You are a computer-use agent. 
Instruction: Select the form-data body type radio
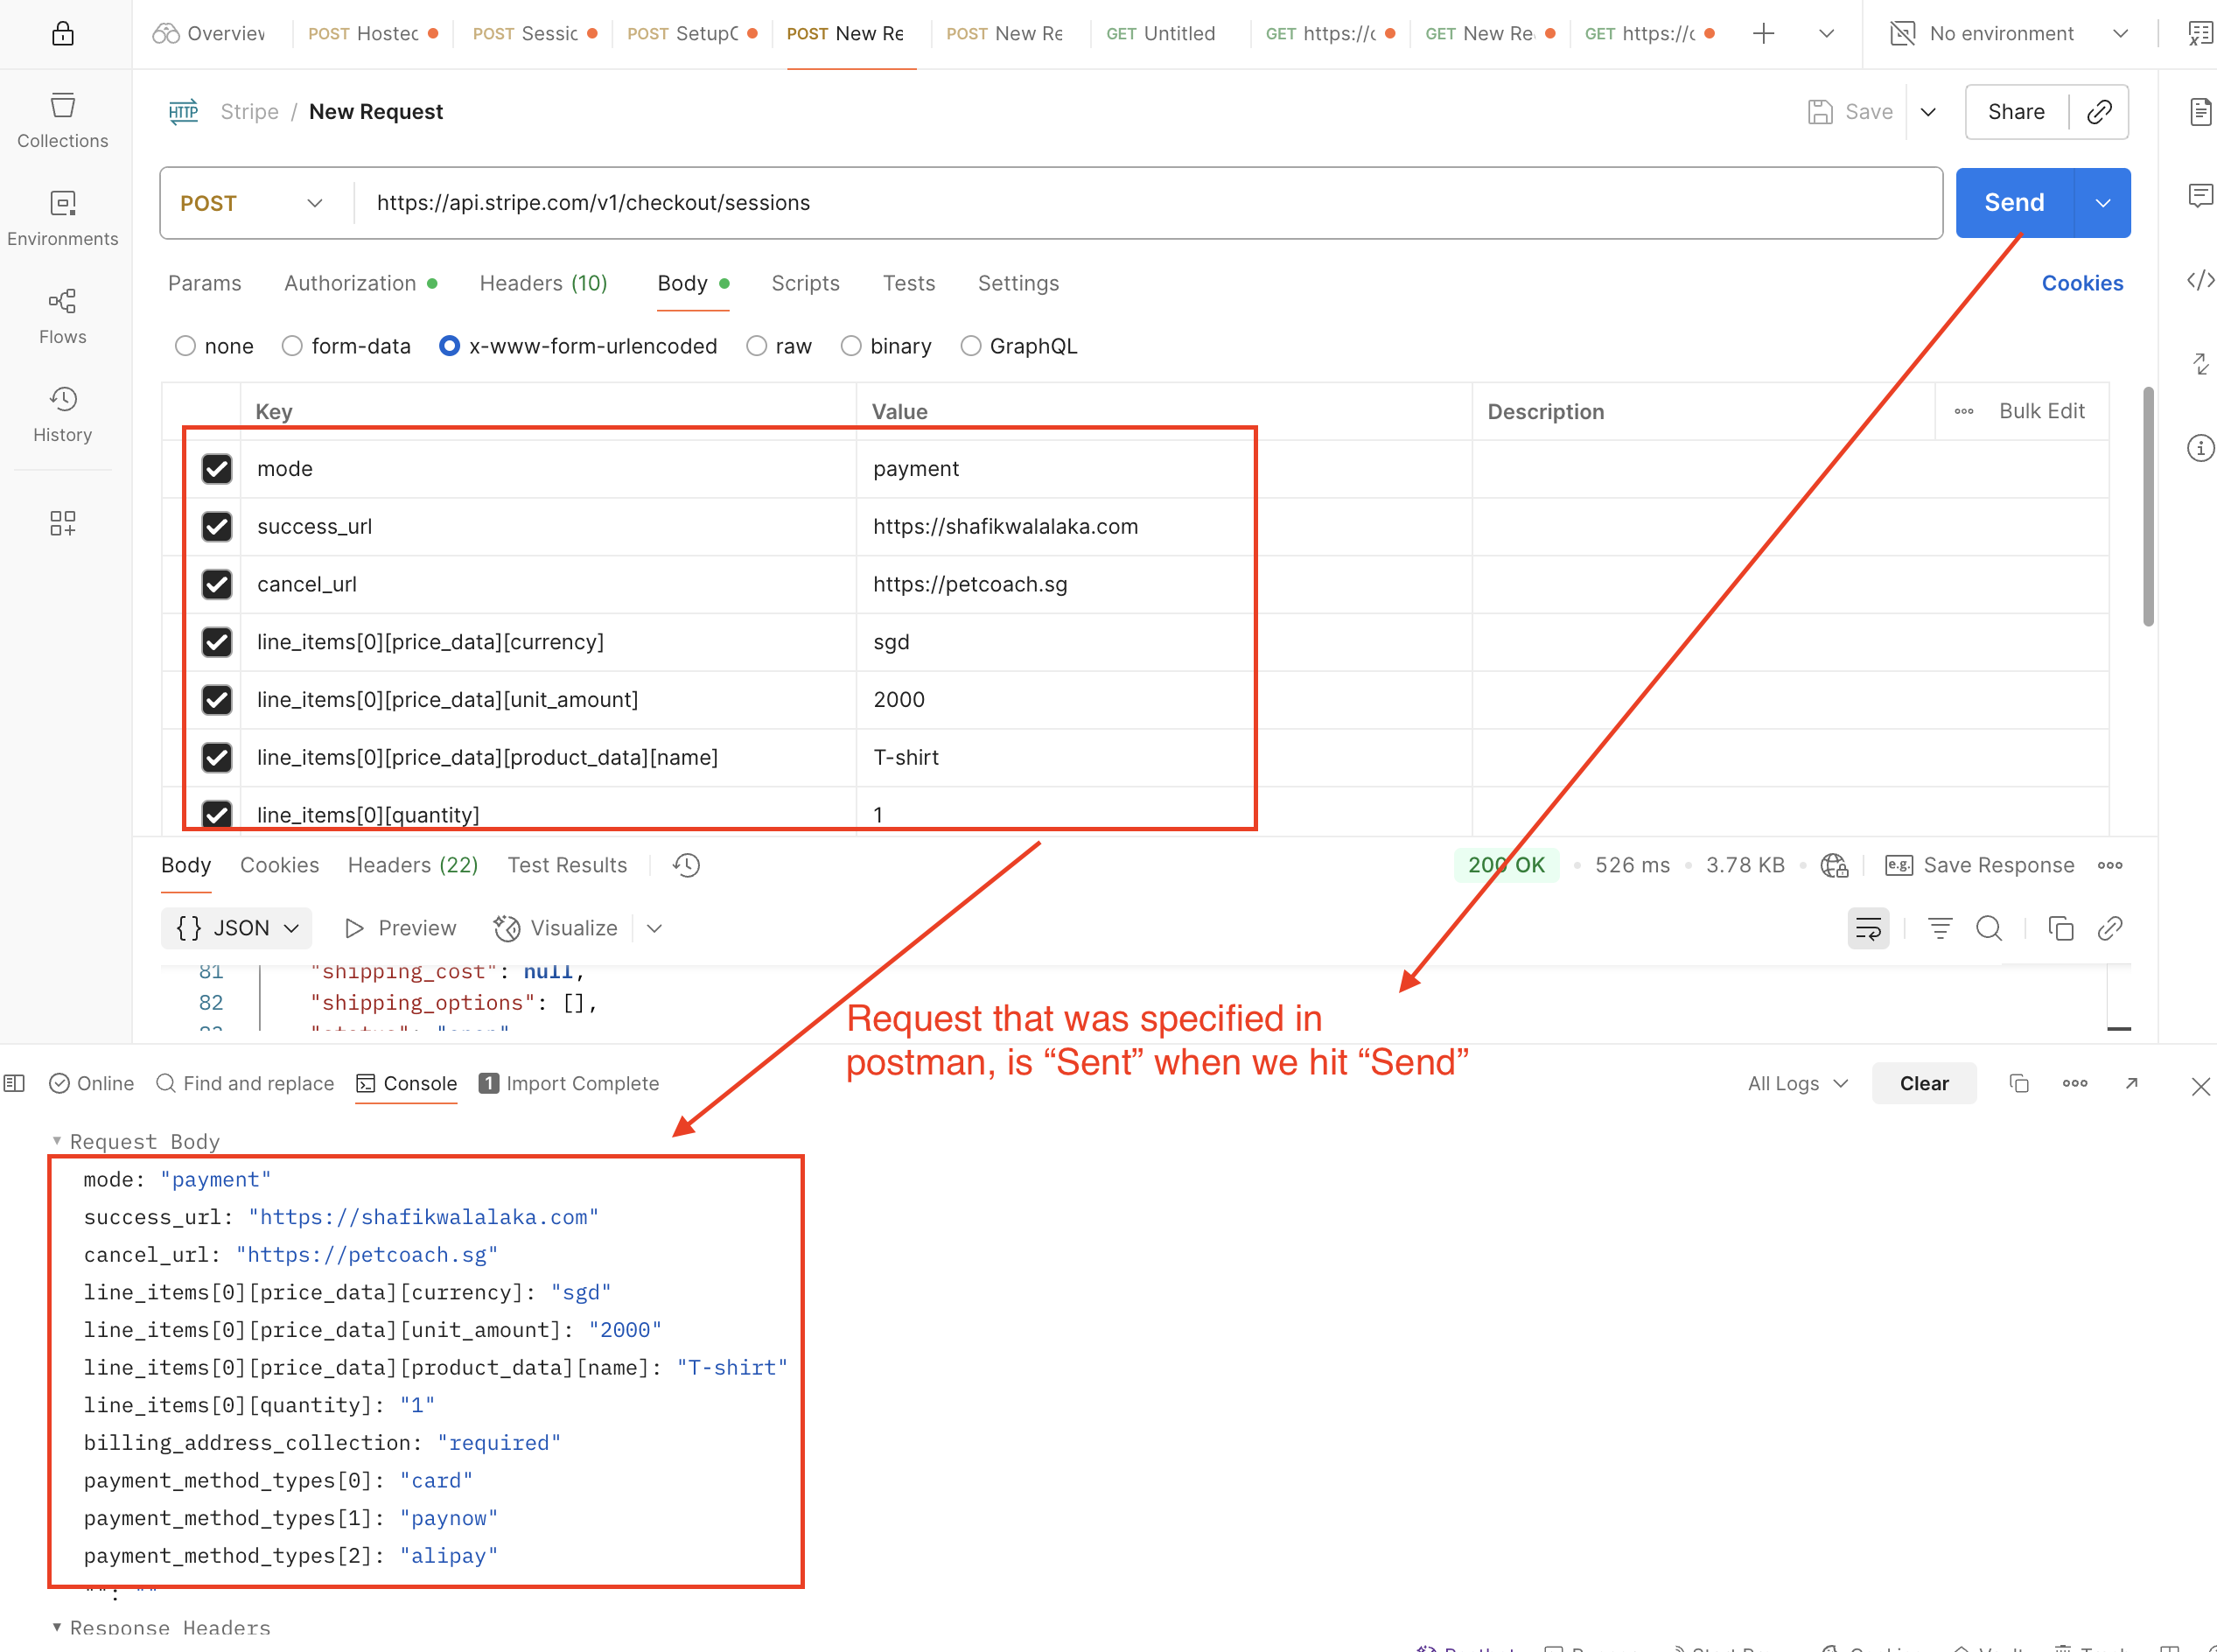[292, 346]
